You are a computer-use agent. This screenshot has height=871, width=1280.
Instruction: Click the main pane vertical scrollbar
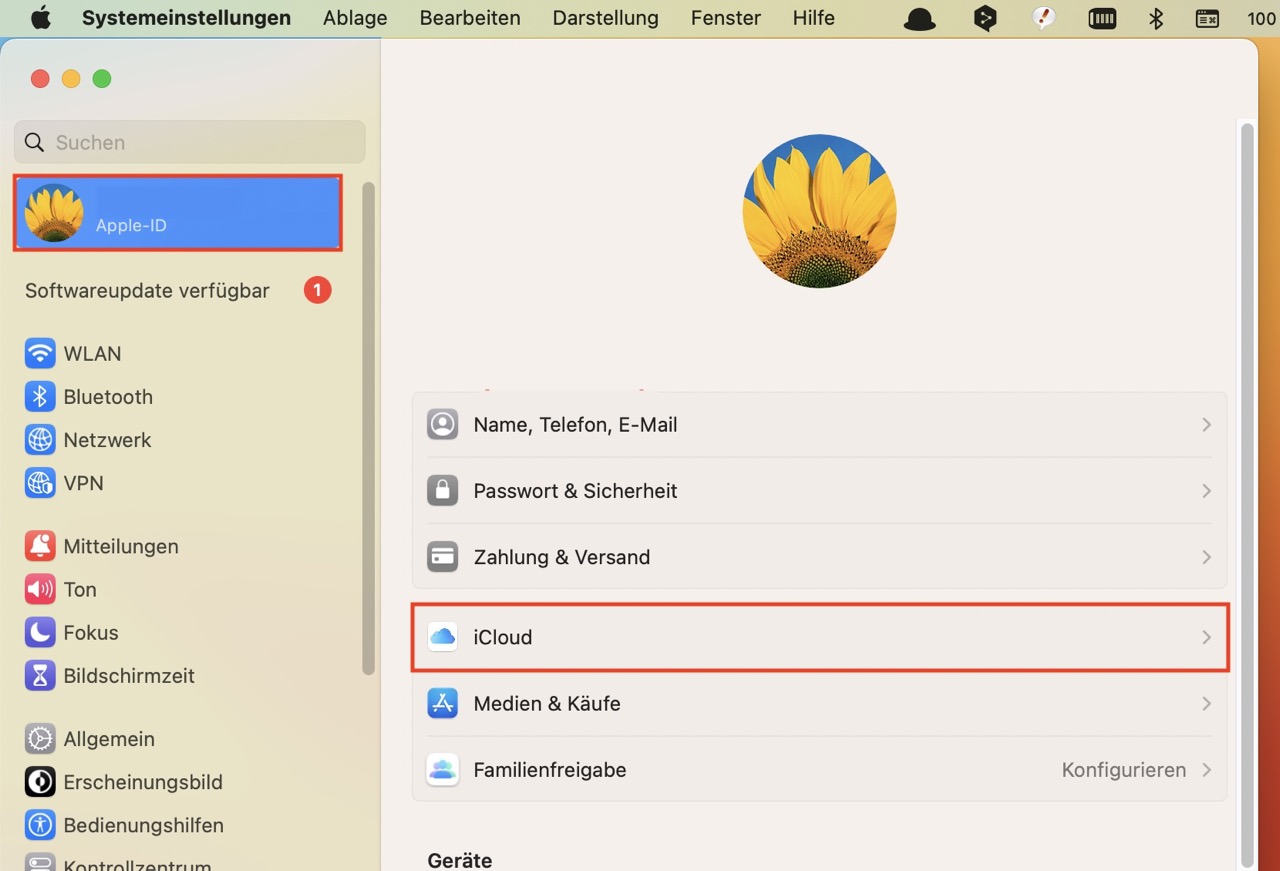(1246, 495)
